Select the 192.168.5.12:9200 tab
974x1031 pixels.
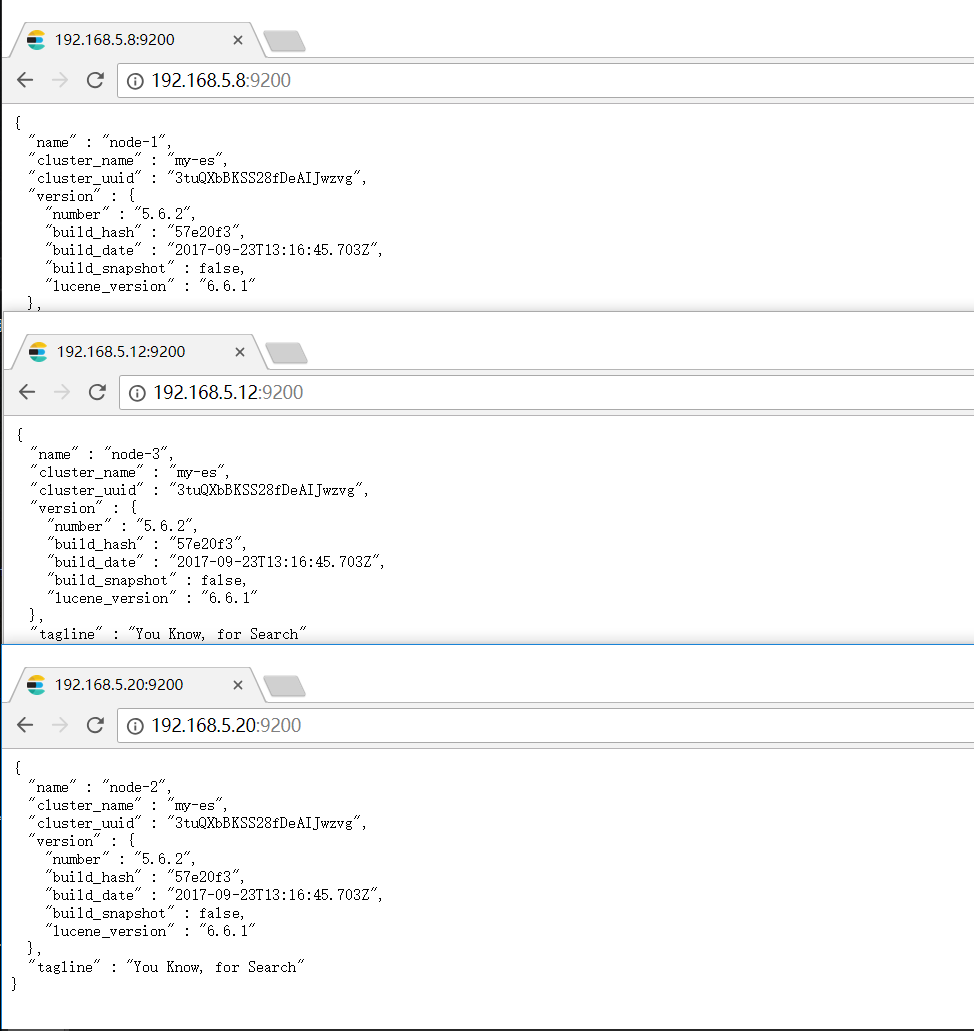(x=120, y=352)
